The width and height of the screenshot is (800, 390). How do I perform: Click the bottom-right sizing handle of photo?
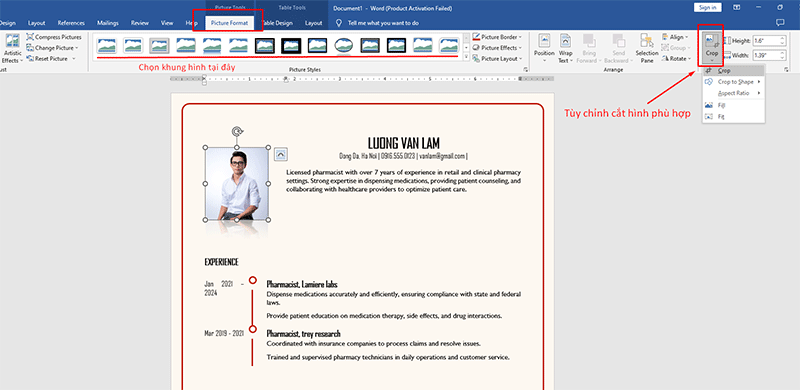click(x=268, y=220)
